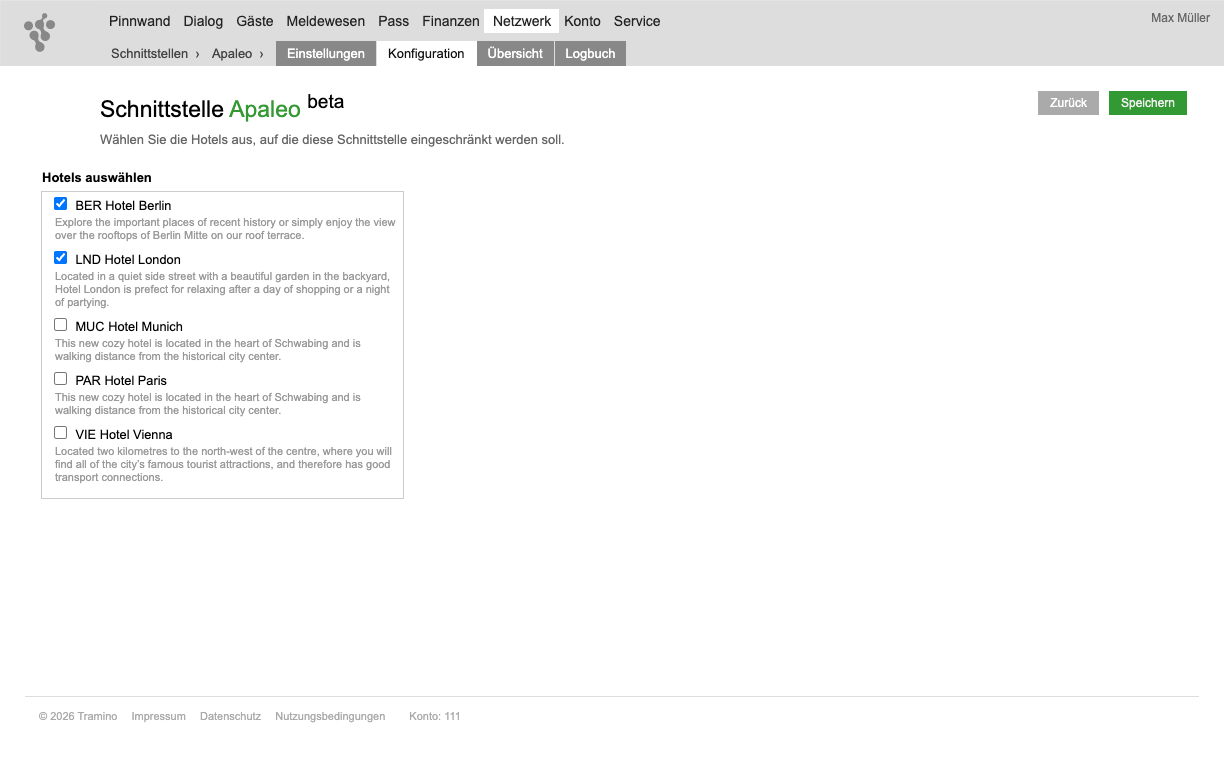Click the Schnittstellen breadcrumb
The image size is (1224, 768).
pyautogui.click(x=150, y=54)
